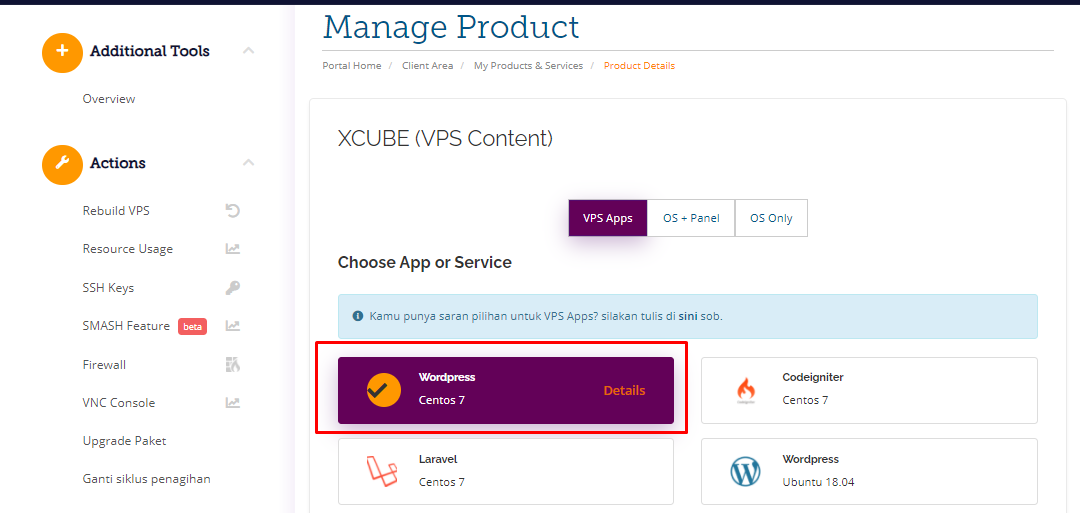The image size is (1080, 513).
Task: Click the beta badge next to SMASH Feature
Action: [192, 326]
